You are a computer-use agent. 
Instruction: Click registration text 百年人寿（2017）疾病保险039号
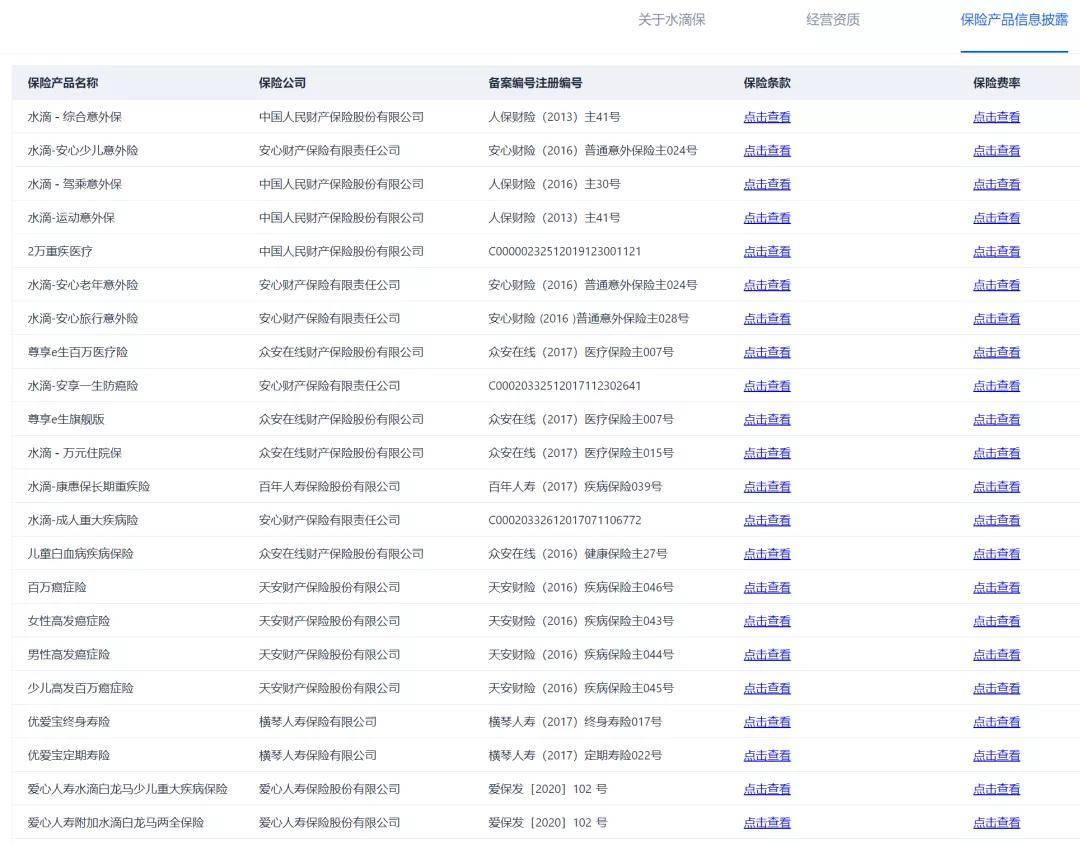coord(575,486)
